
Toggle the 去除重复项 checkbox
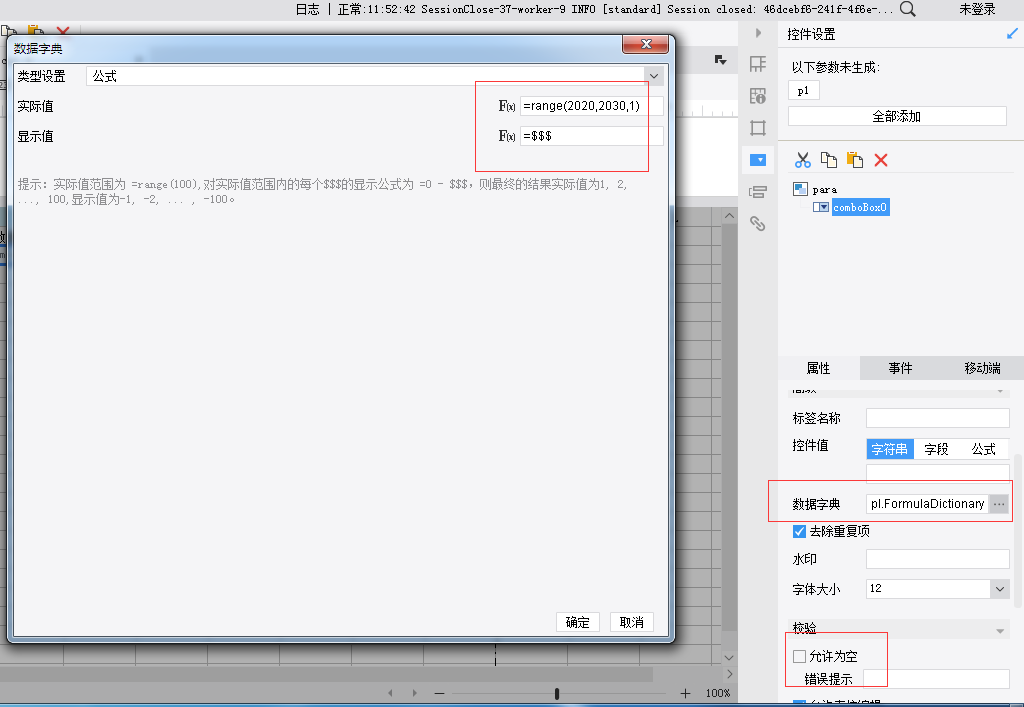(799, 531)
